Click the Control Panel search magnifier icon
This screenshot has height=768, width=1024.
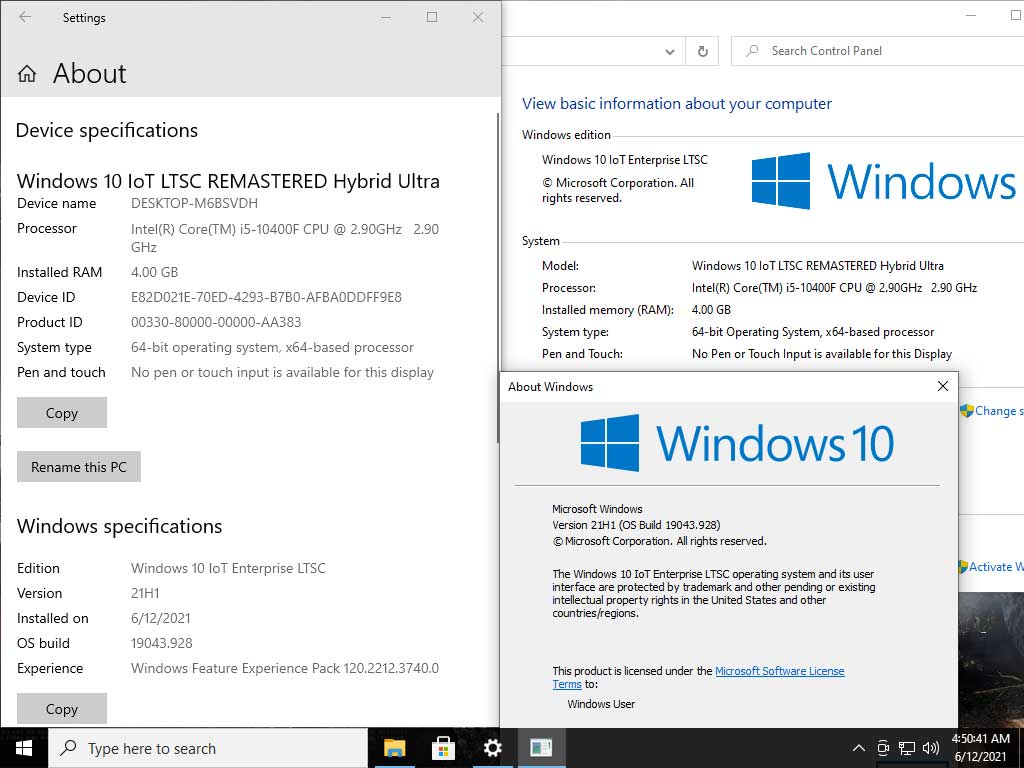pyautogui.click(x=752, y=50)
